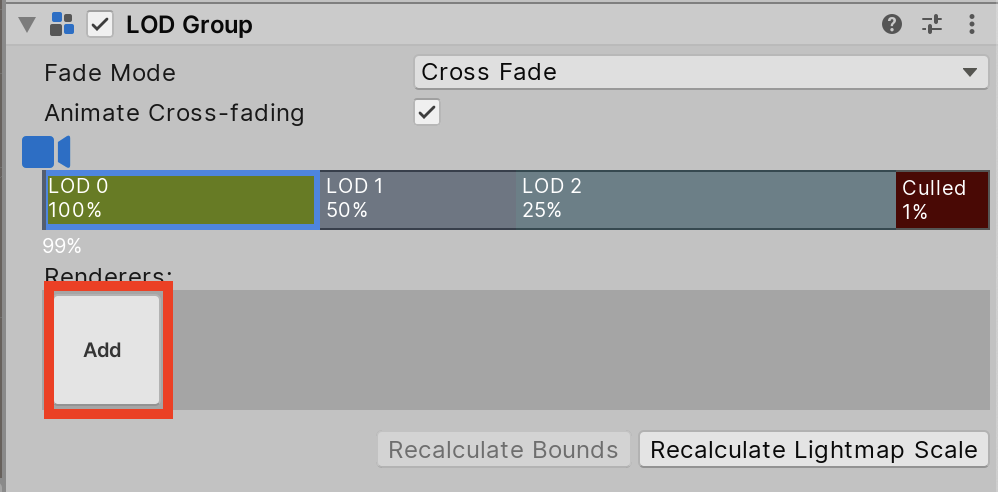Open the three-dot component context menu
The height and width of the screenshot is (492, 998).
971,25
